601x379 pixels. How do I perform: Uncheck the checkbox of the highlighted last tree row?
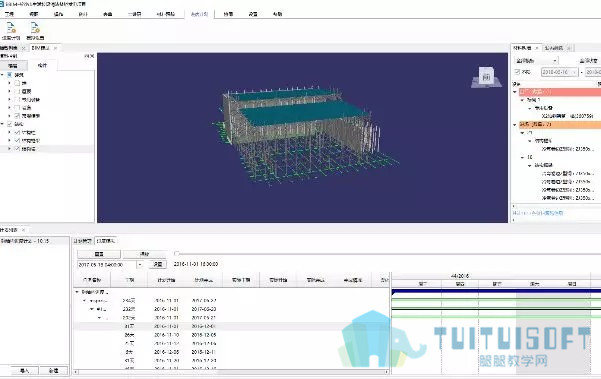tap(17, 149)
